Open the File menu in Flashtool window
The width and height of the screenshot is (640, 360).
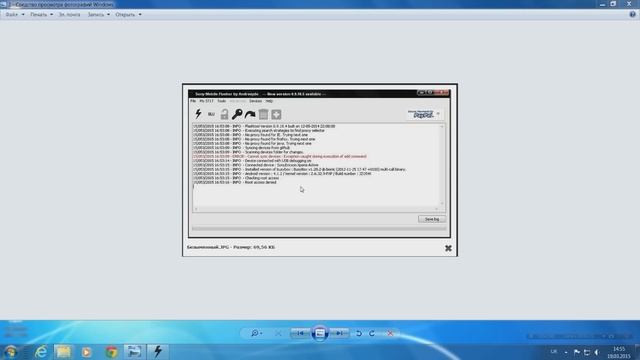tap(193, 101)
